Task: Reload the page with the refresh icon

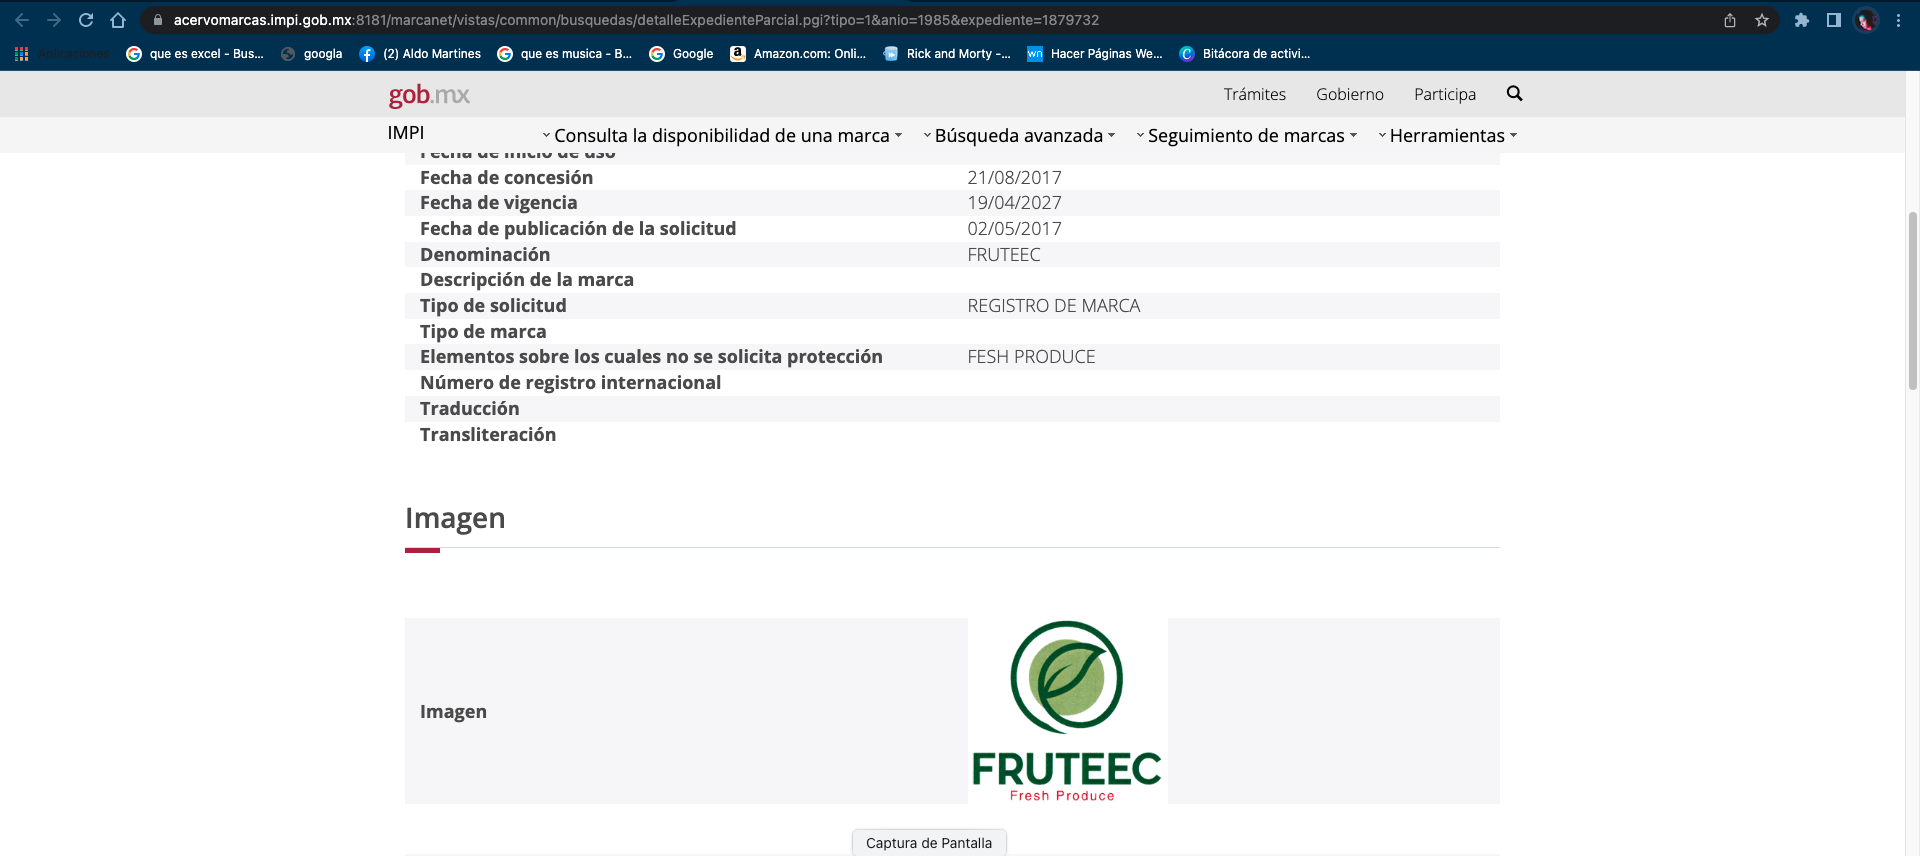Action: pyautogui.click(x=86, y=20)
